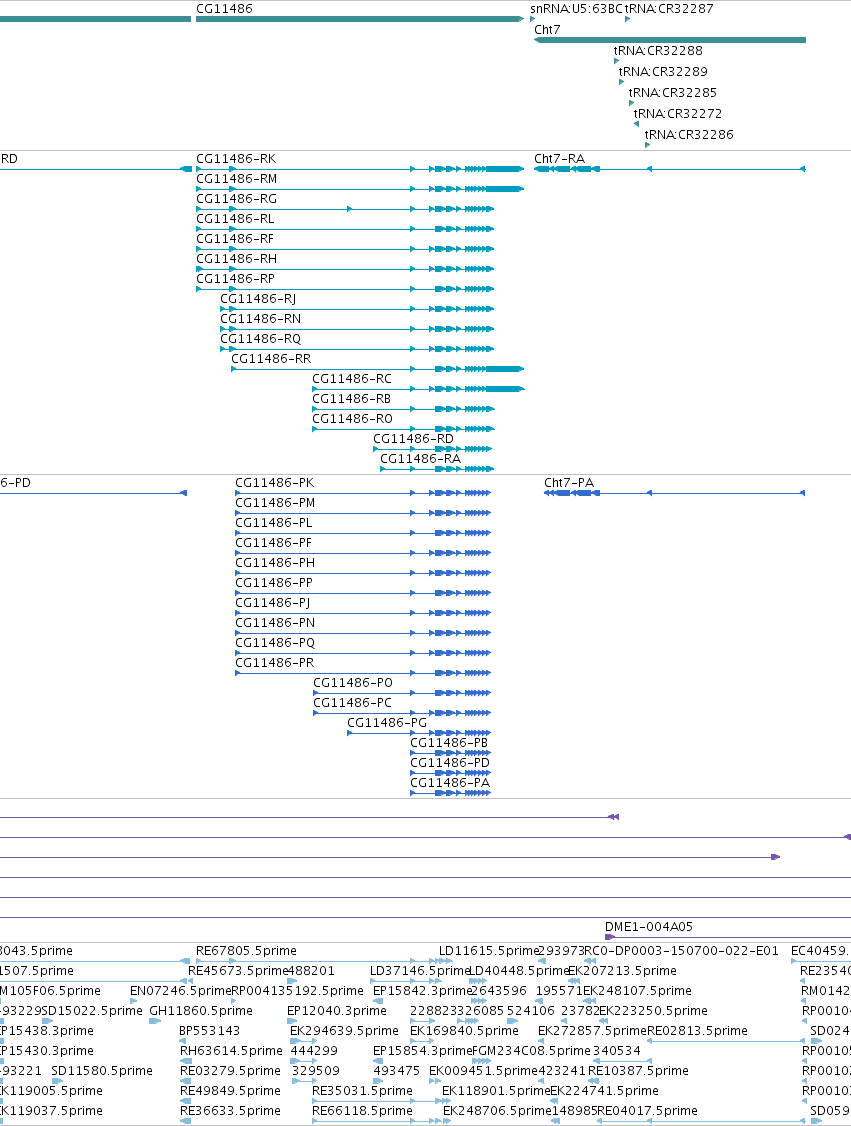Select the RC0-DP0003-150700-022-E01 entry
Screen dimensions: 851x1126
point(682,951)
